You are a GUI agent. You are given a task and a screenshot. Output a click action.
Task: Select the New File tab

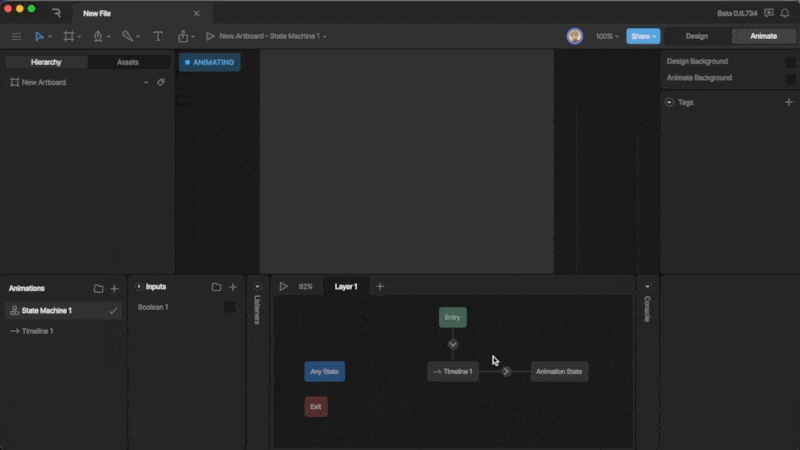pos(143,13)
